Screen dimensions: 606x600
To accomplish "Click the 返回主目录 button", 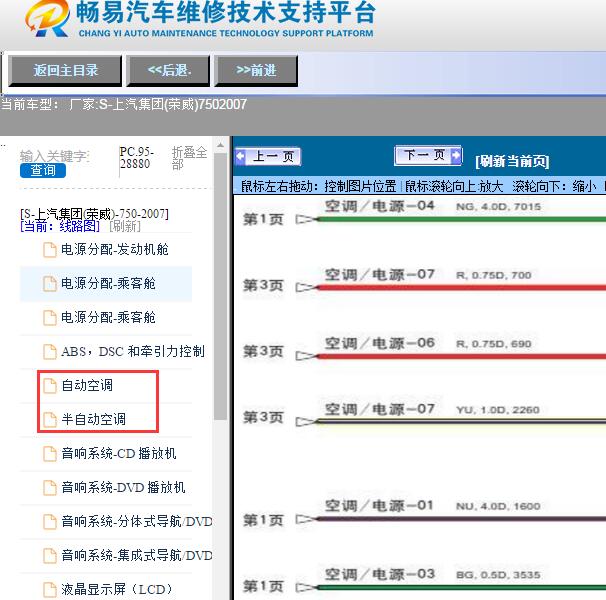I will 65,70.
